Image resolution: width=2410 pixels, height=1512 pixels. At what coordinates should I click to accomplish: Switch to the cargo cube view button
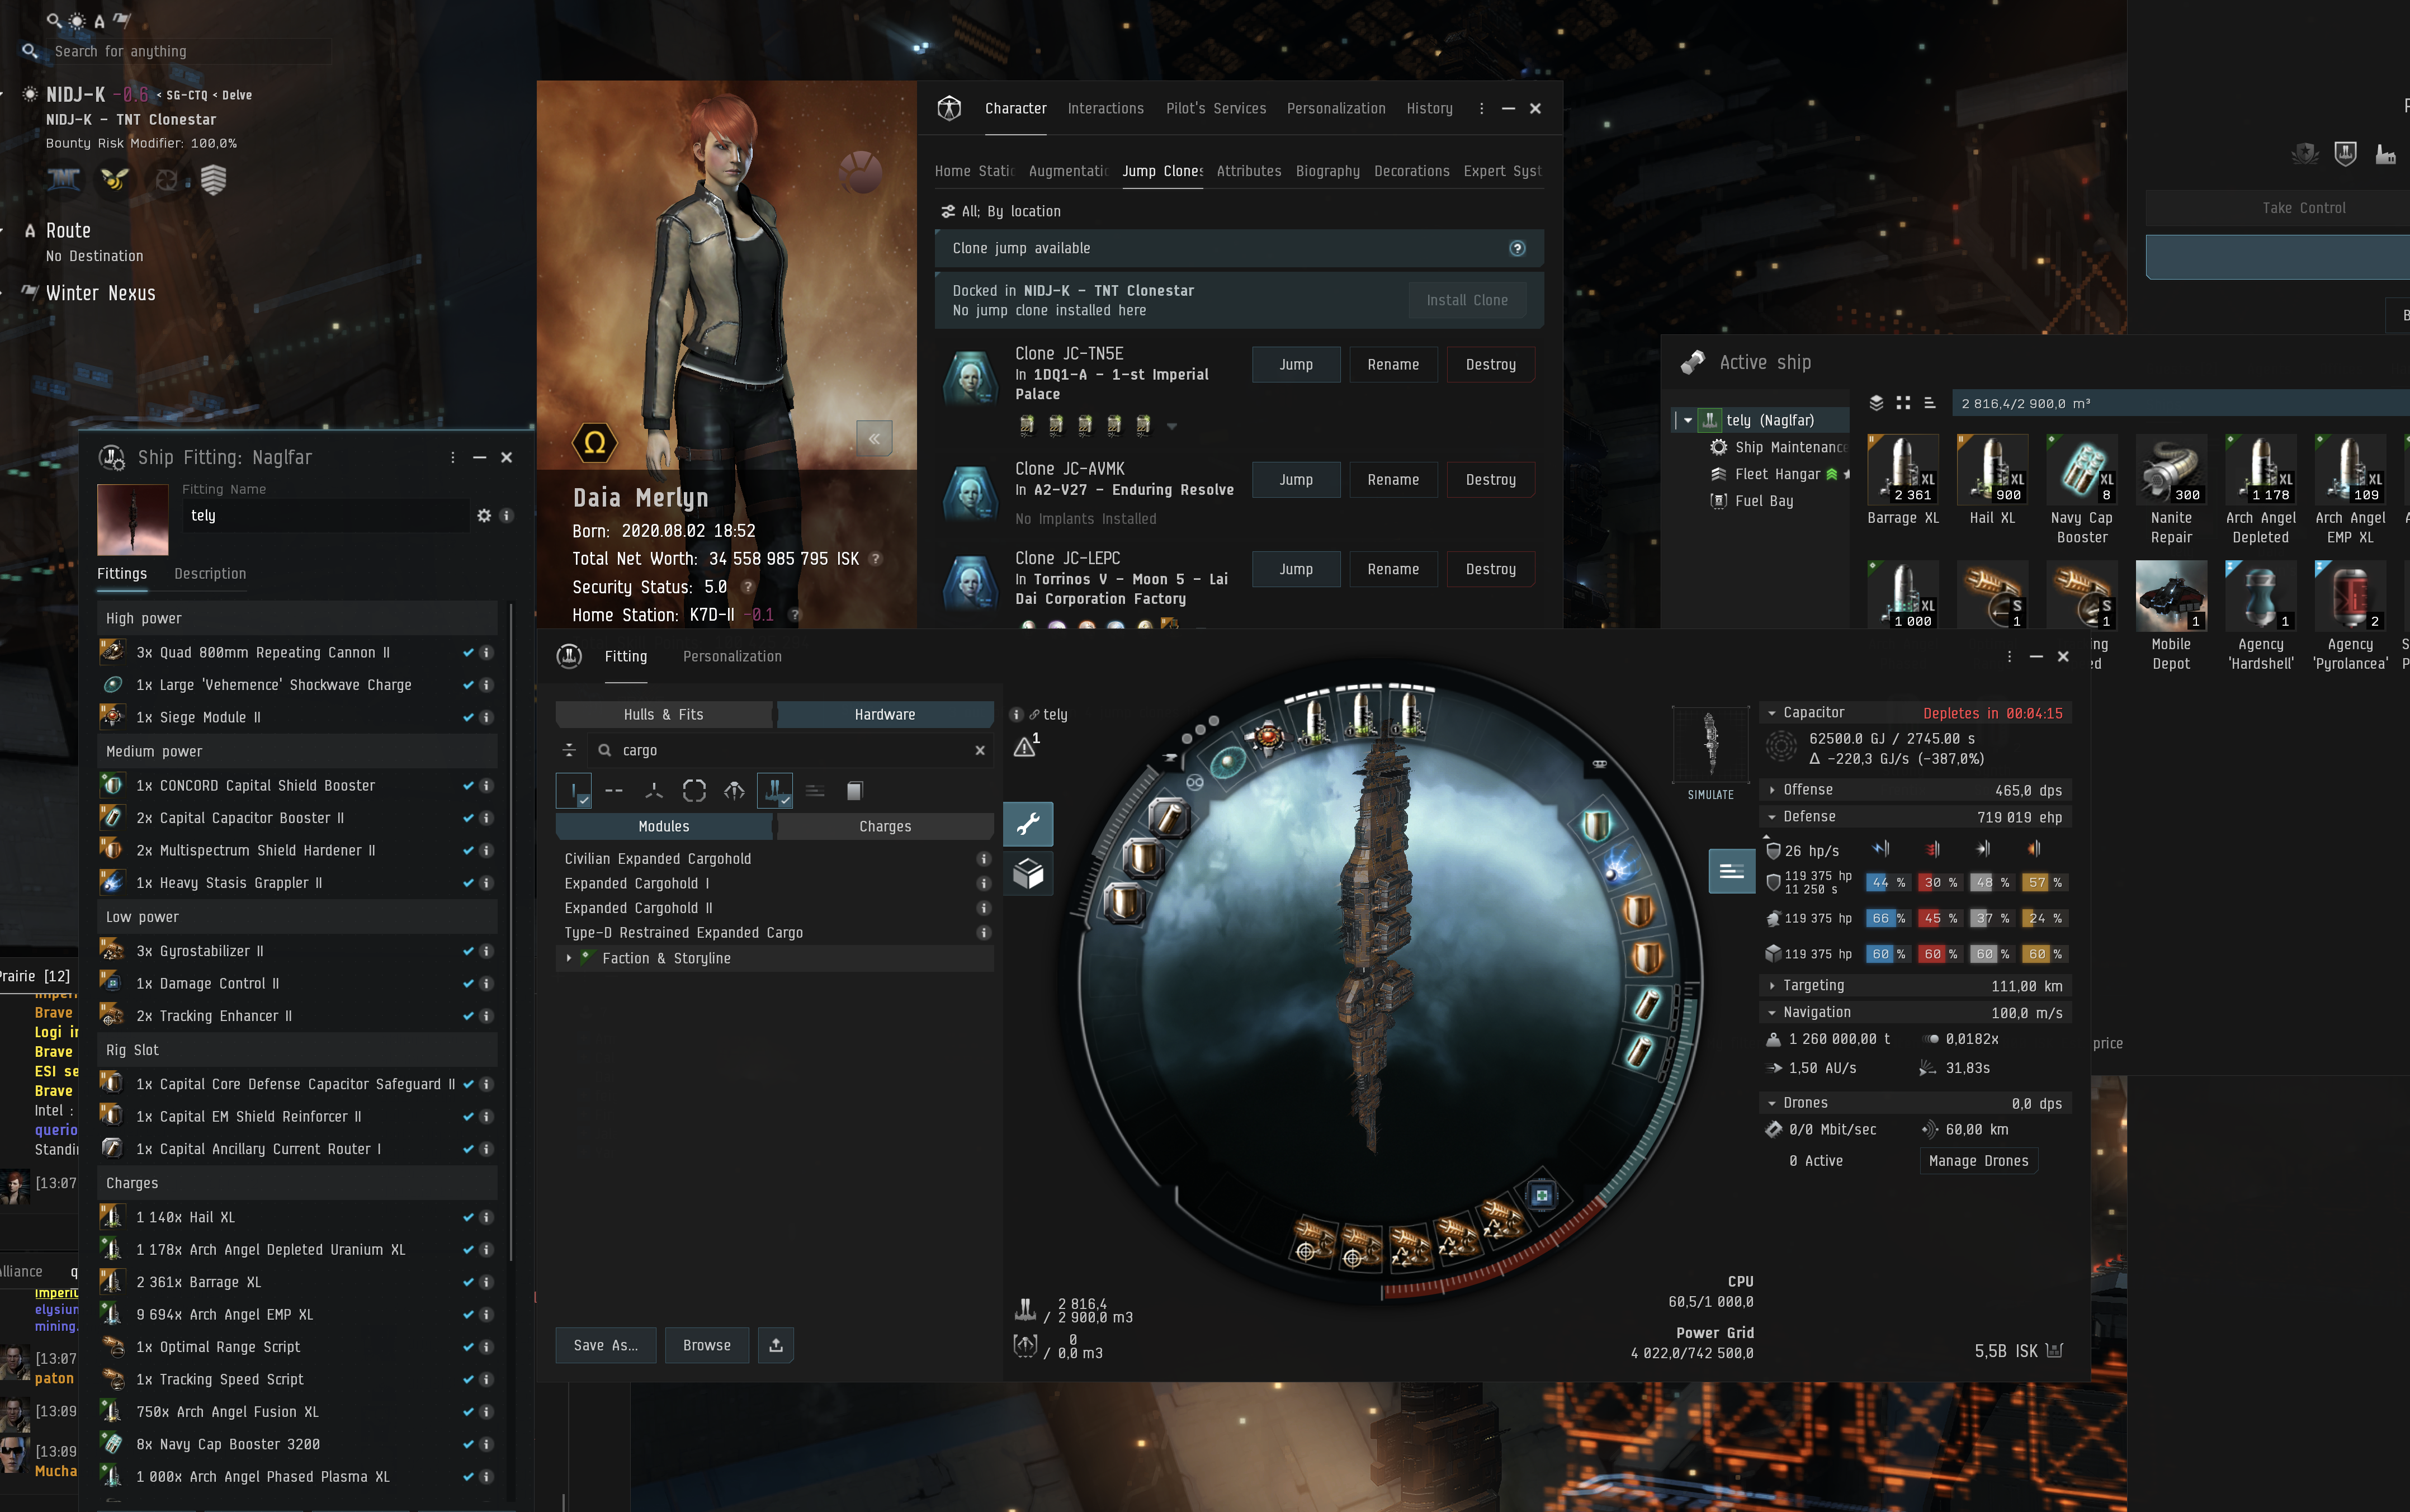pyautogui.click(x=1028, y=873)
